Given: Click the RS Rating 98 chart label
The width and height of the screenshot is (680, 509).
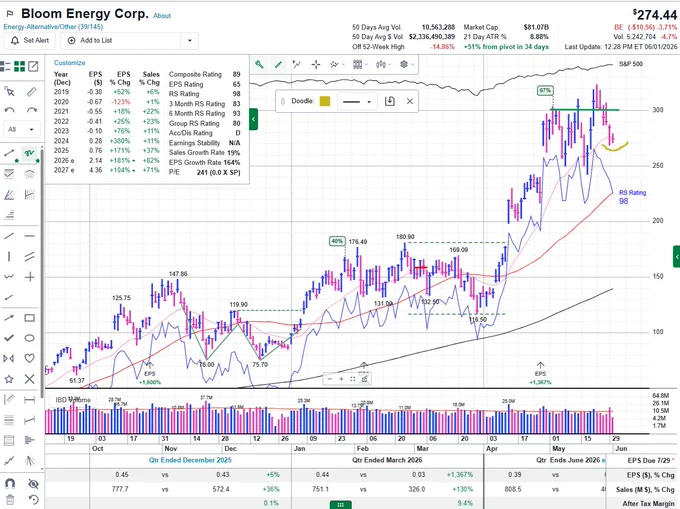Looking at the screenshot, I should coord(632,197).
